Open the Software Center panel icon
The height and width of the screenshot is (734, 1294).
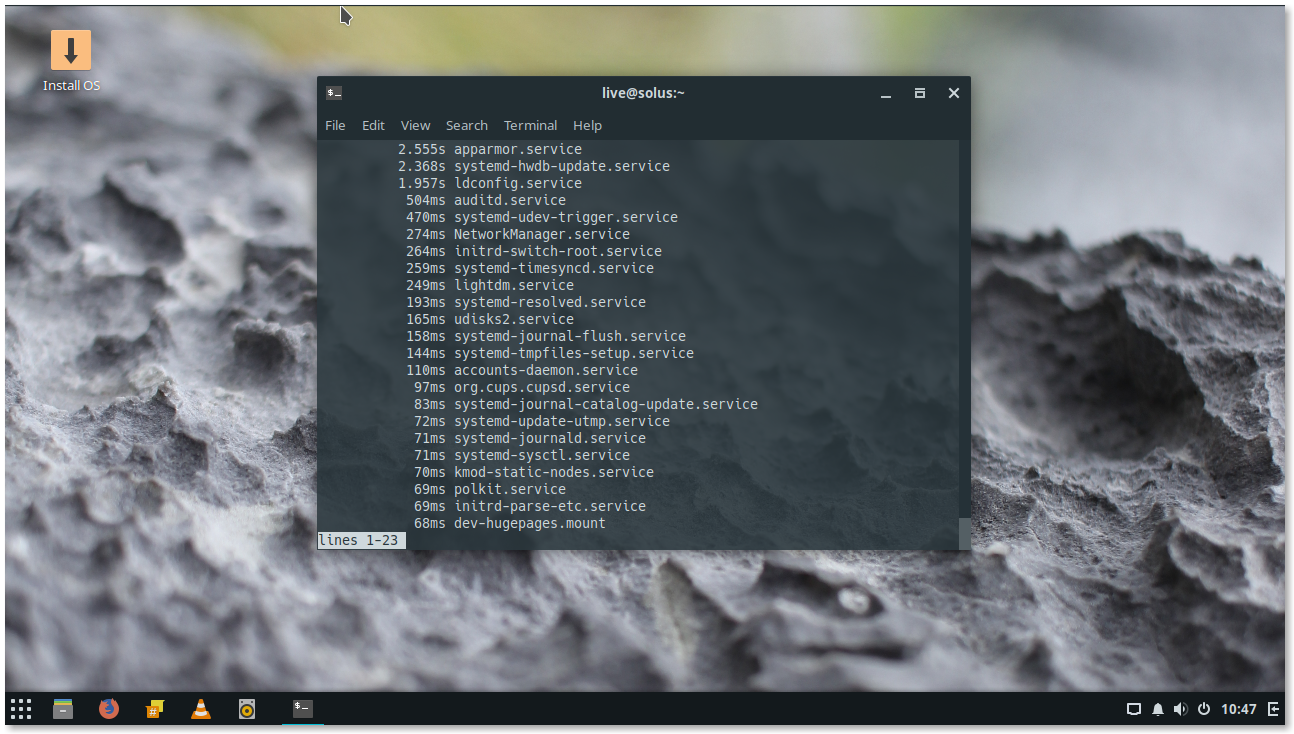(x=155, y=709)
